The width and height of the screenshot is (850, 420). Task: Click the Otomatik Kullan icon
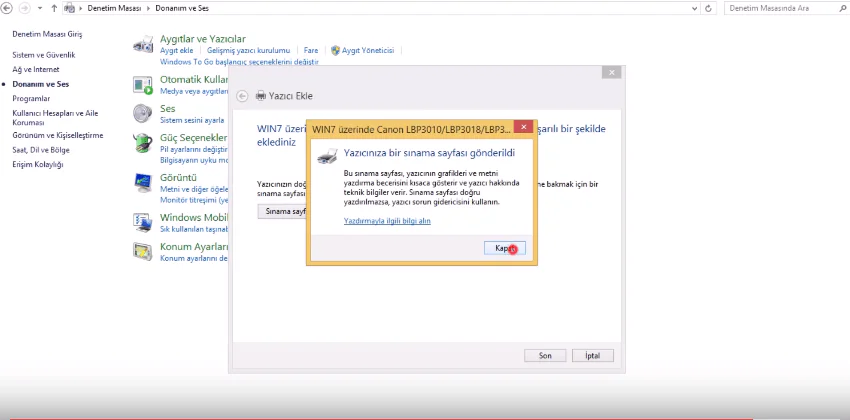[143, 85]
